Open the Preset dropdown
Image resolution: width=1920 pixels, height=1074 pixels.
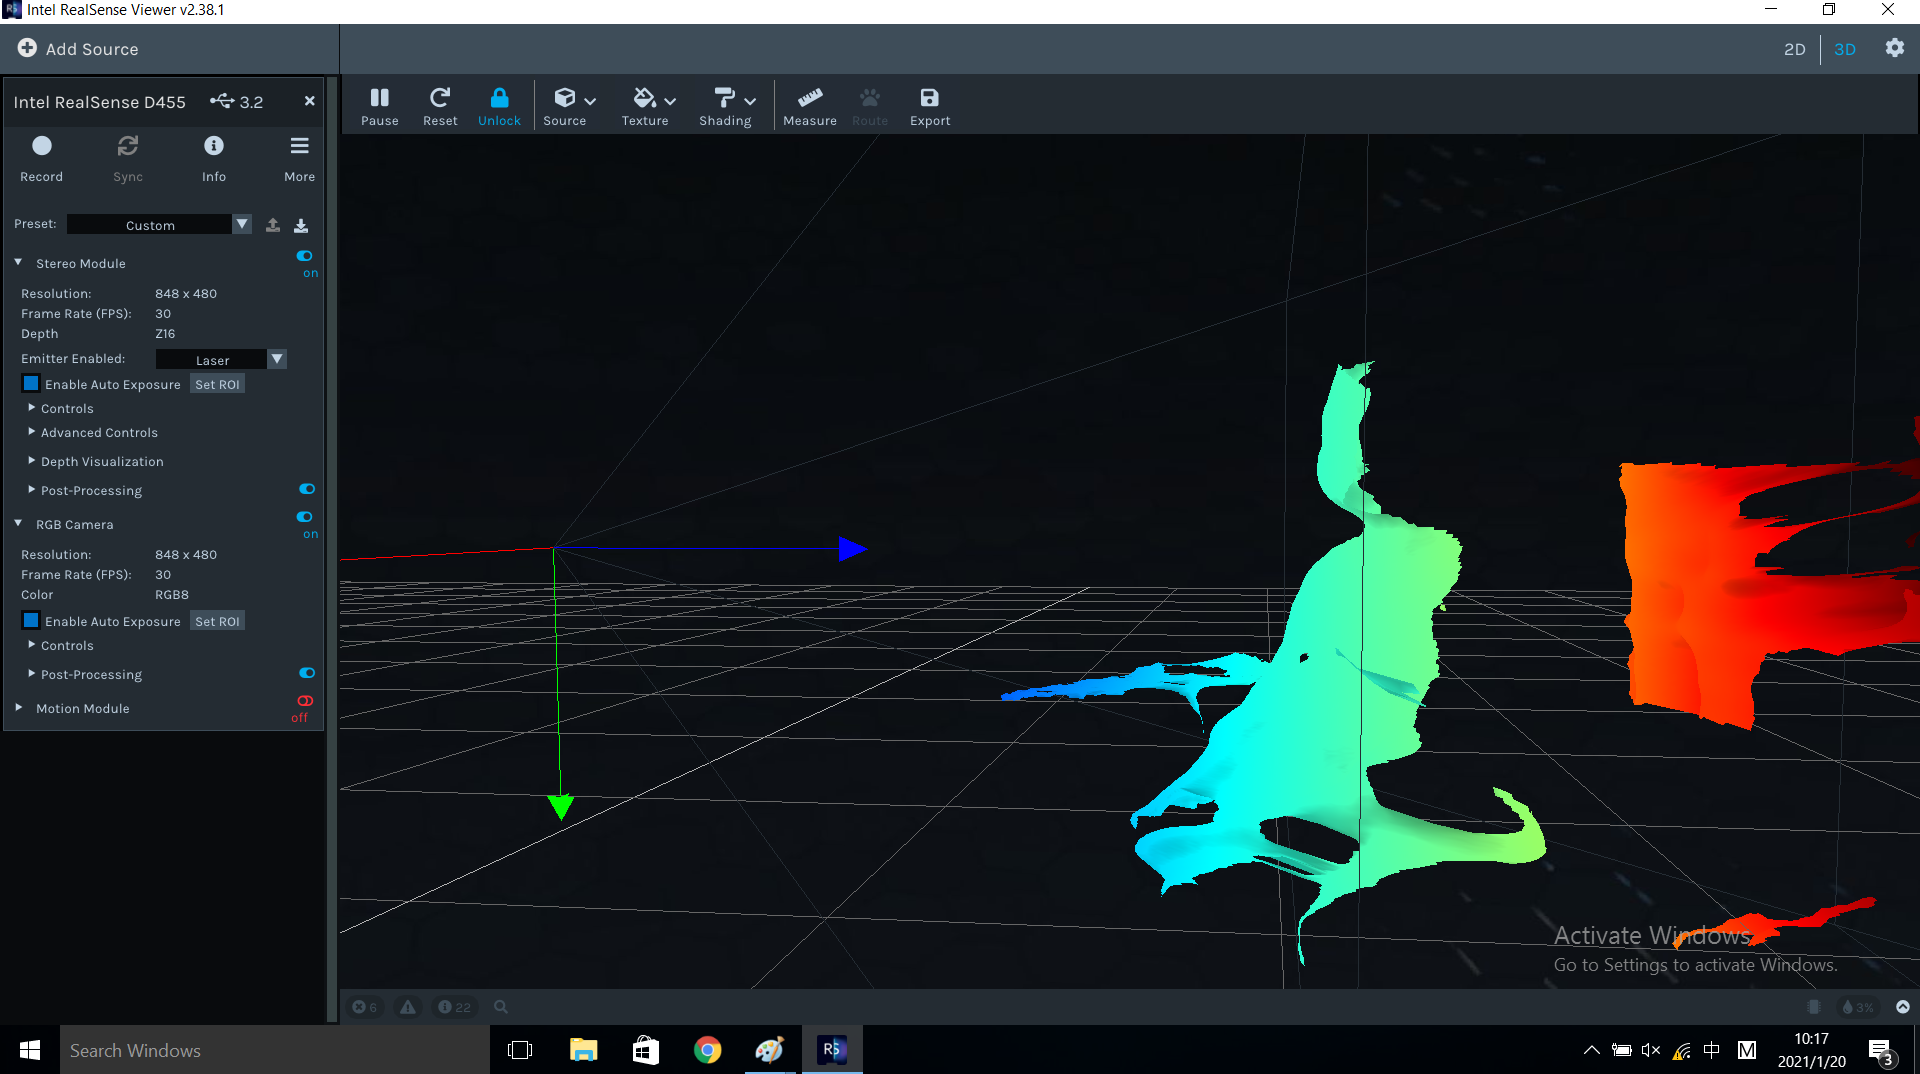click(242, 224)
